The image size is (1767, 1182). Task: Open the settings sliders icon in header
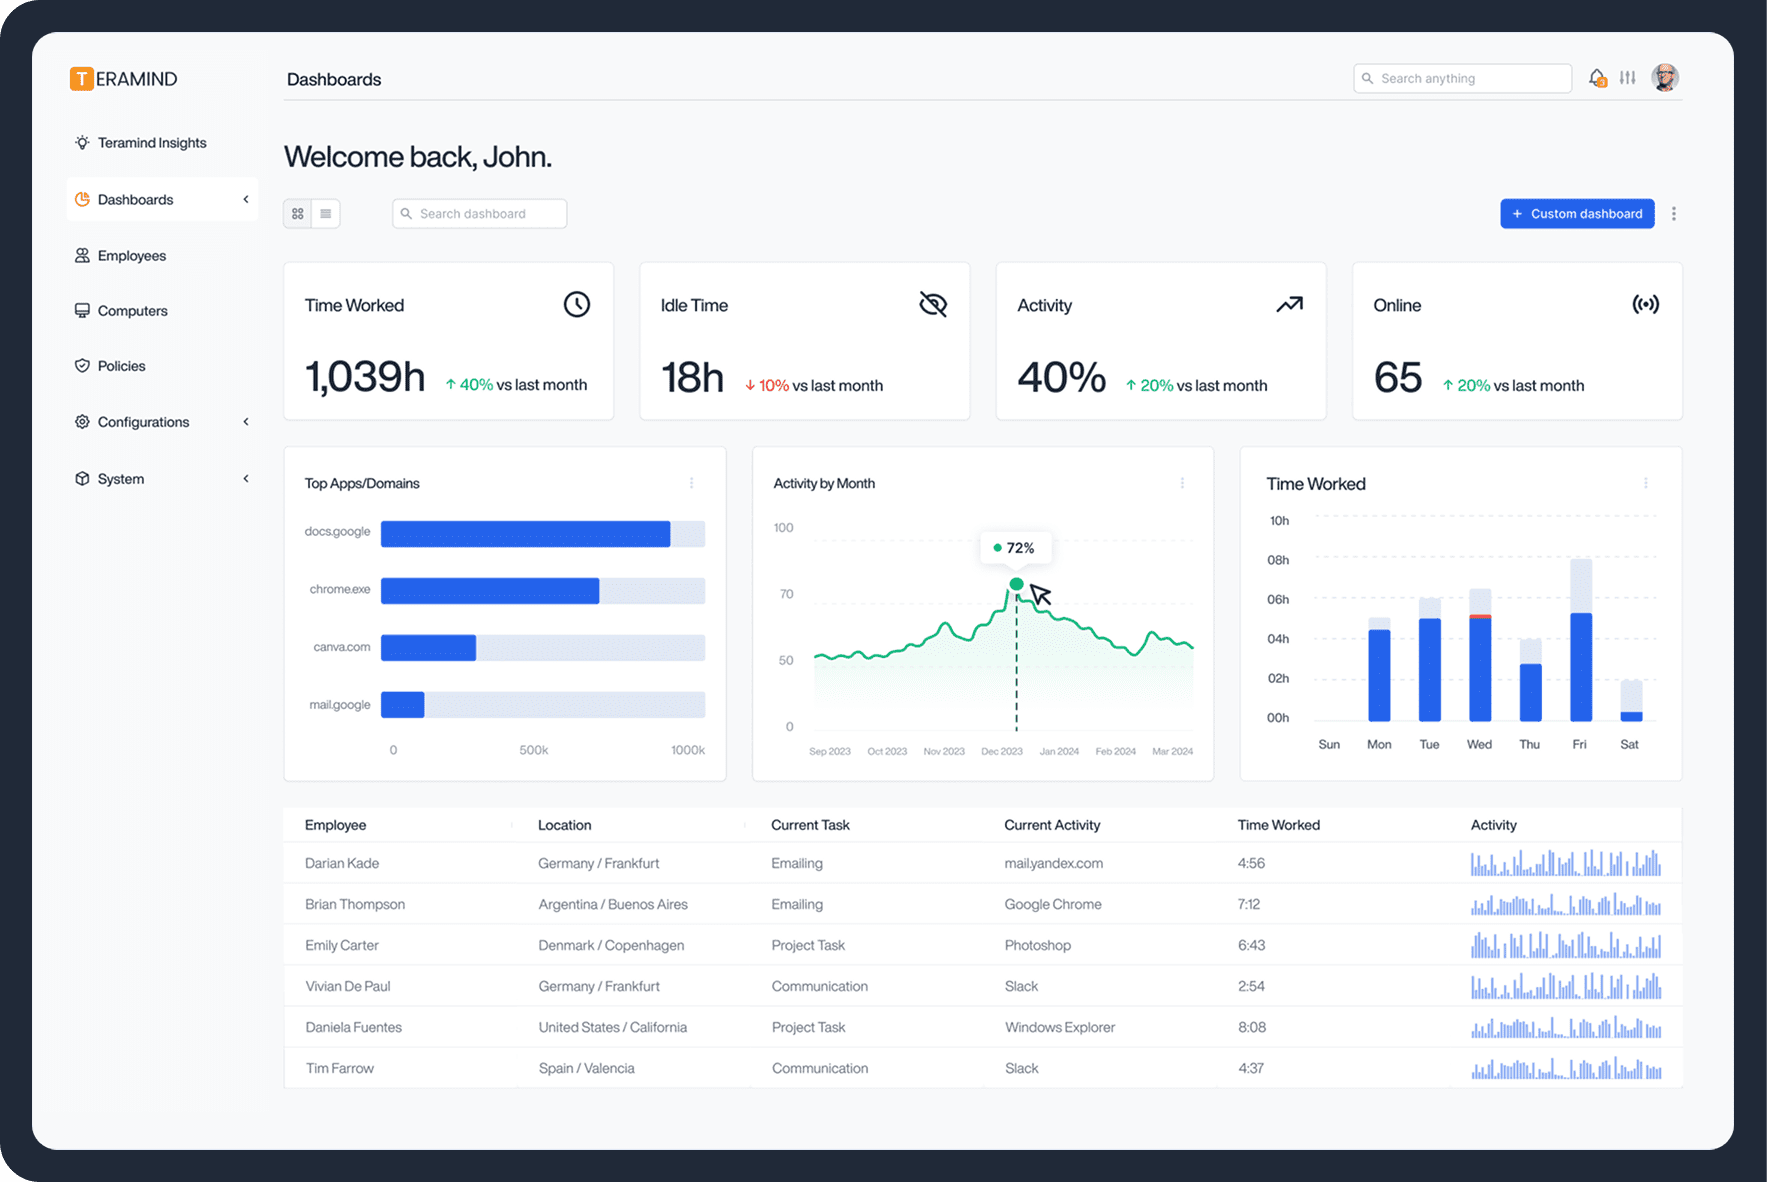tap(1628, 78)
